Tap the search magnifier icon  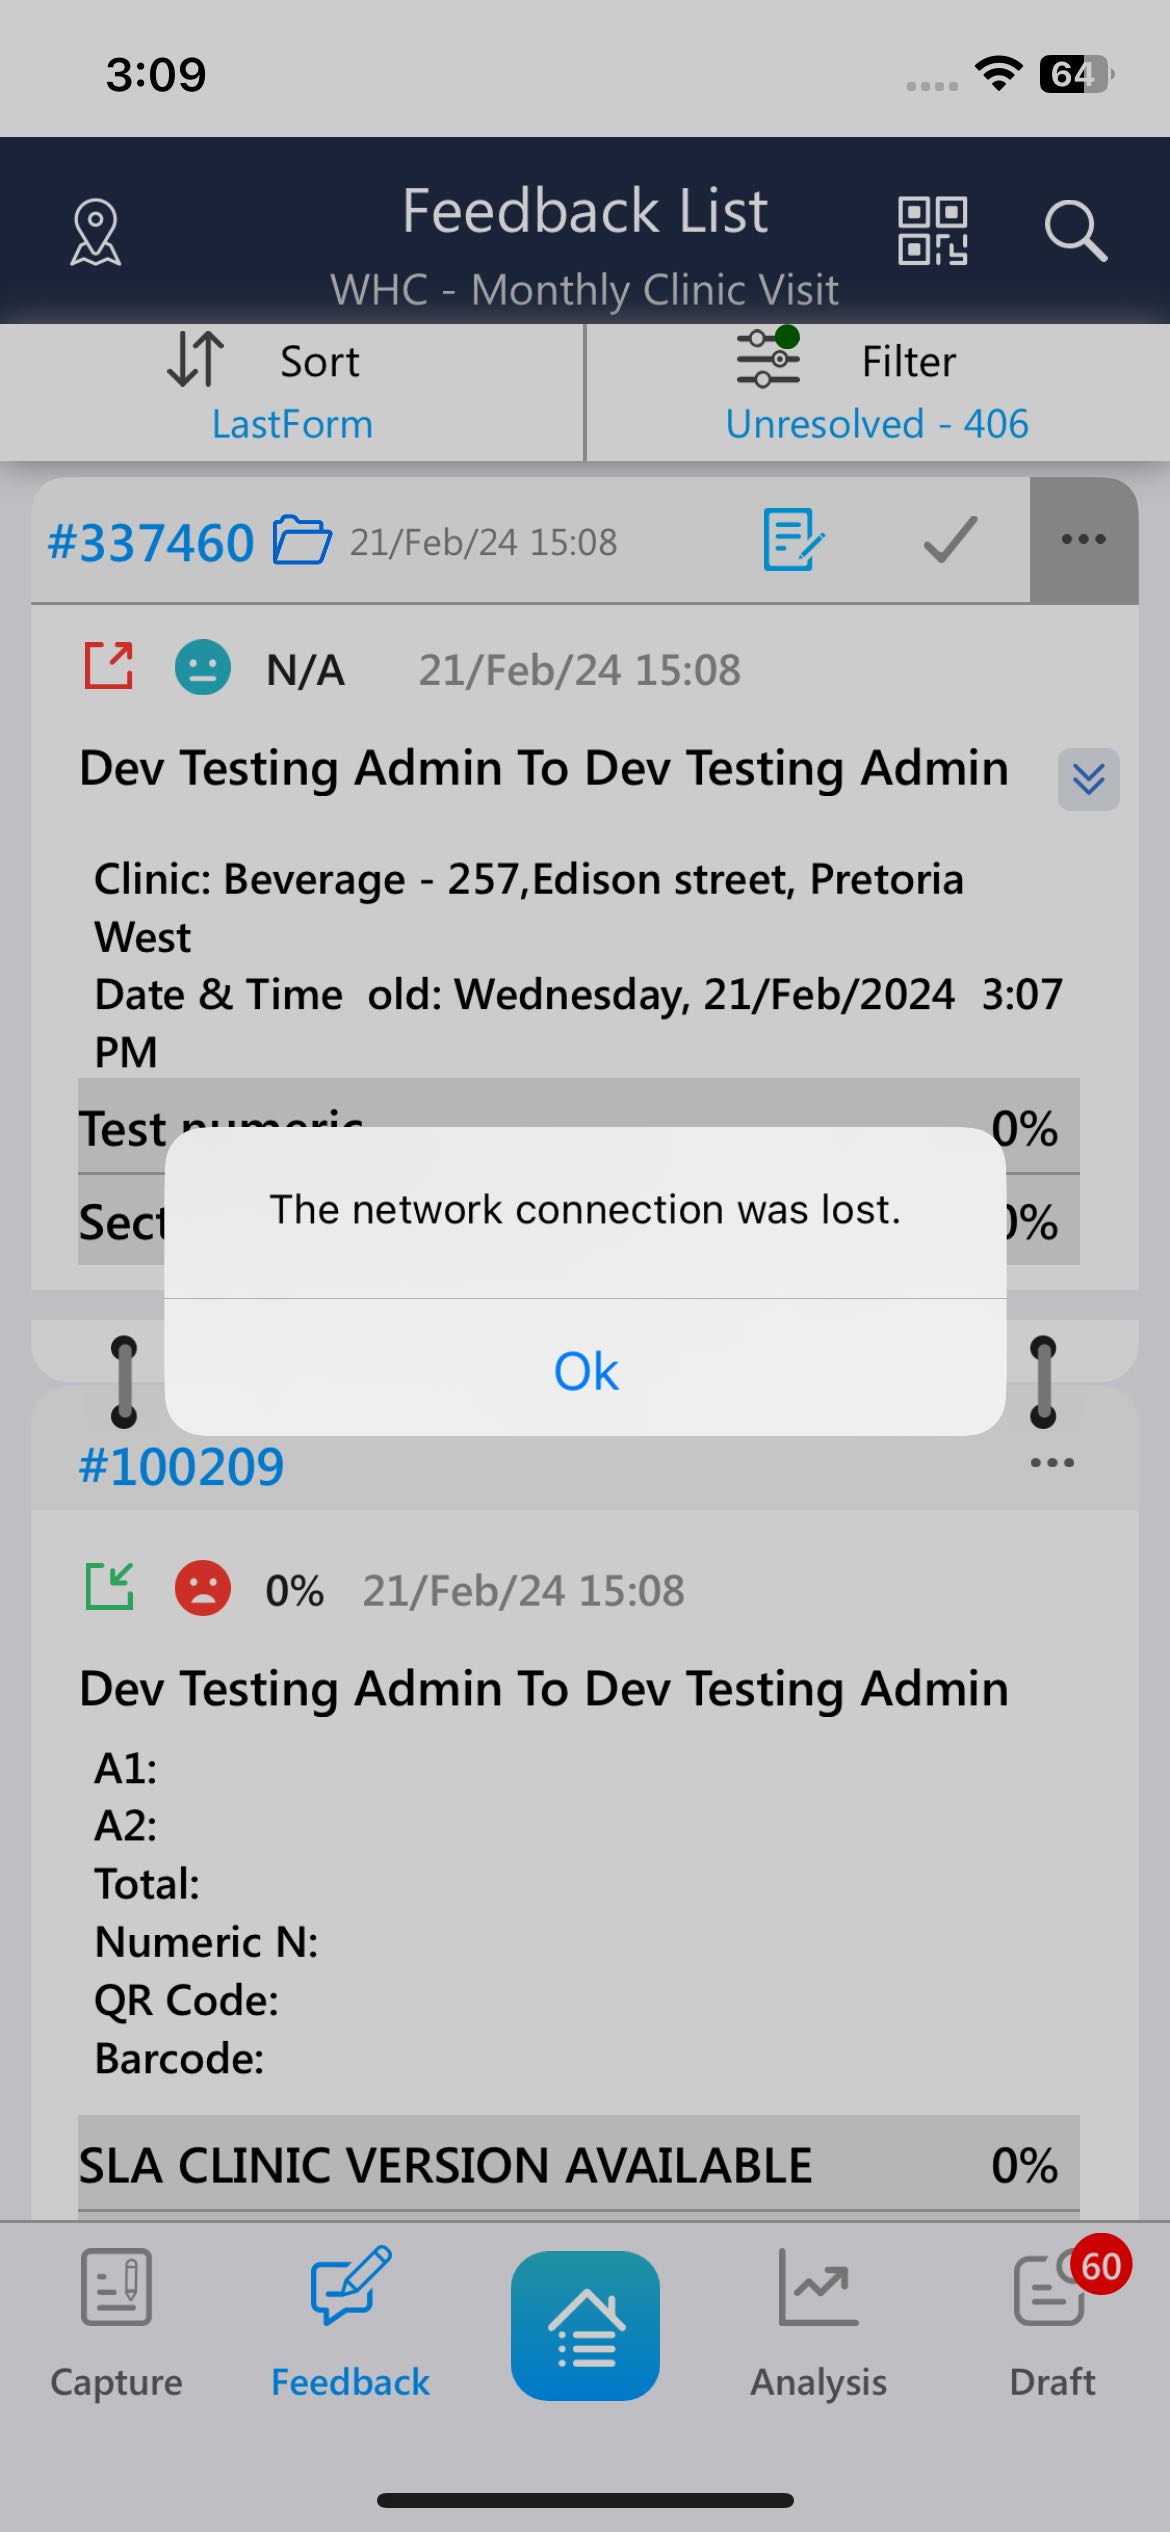pos(1075,231)
